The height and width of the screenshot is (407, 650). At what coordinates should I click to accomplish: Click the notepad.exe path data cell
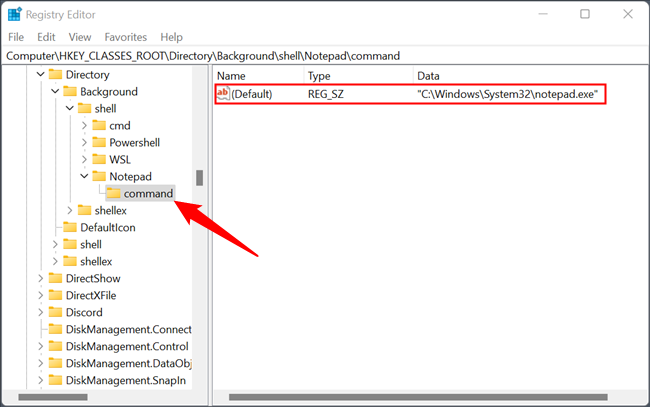508,94
